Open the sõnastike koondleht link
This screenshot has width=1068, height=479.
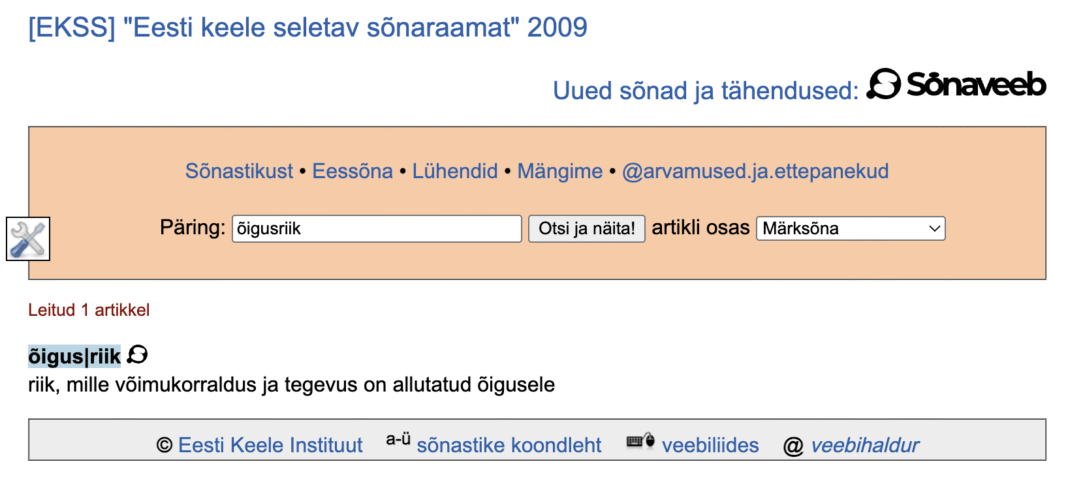(x=509, y=446)
